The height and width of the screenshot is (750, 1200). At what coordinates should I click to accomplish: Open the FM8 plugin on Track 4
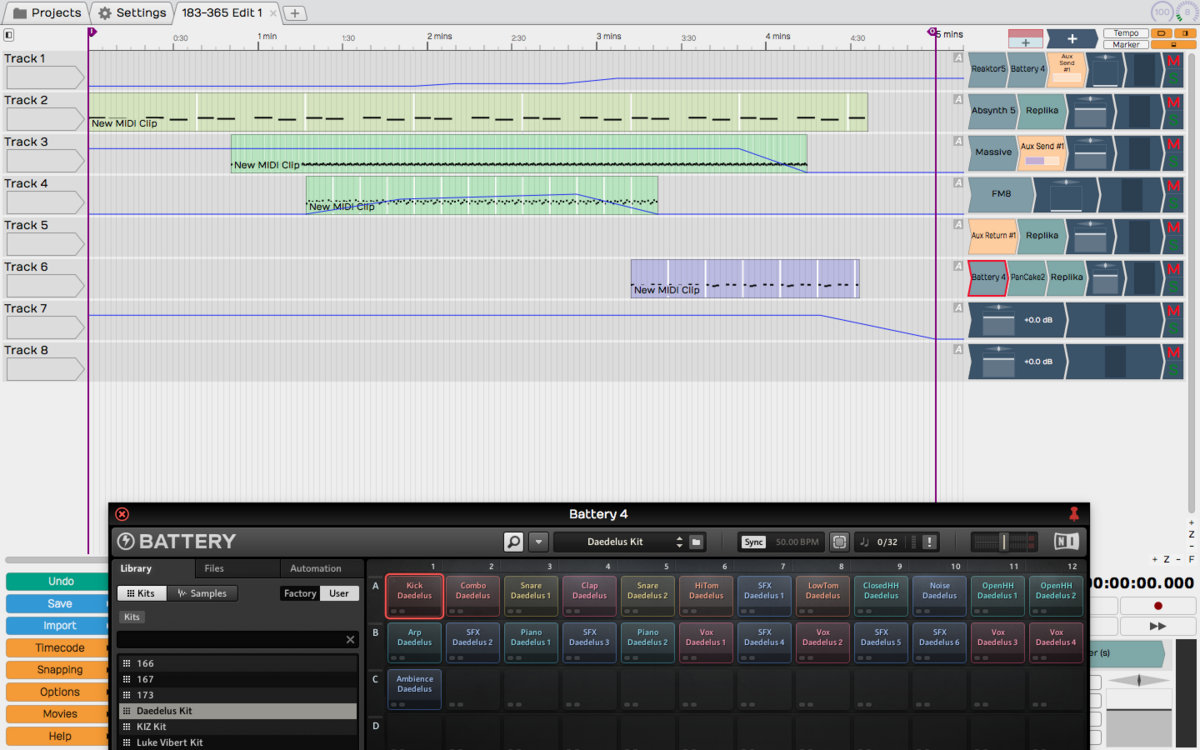[x=1000, y=194]
